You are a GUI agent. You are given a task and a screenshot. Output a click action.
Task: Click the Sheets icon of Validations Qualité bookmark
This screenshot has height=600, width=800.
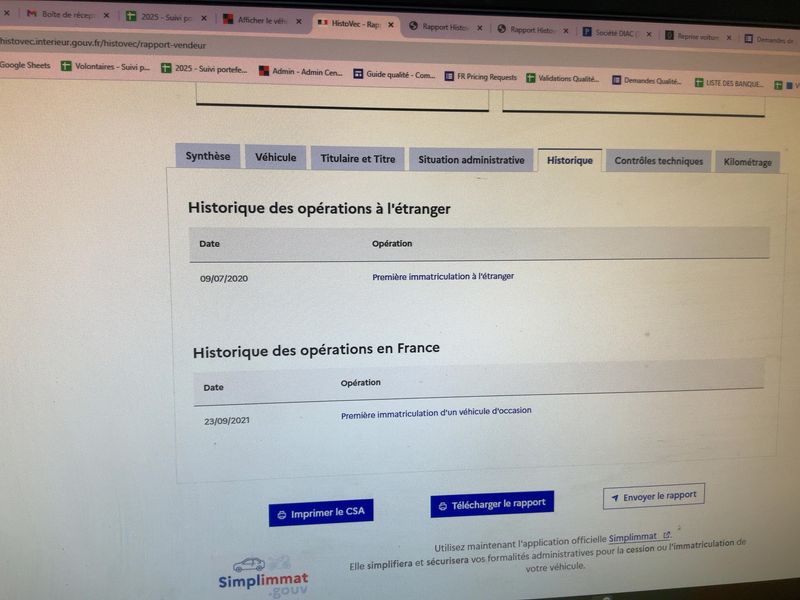tap(531, 78)
